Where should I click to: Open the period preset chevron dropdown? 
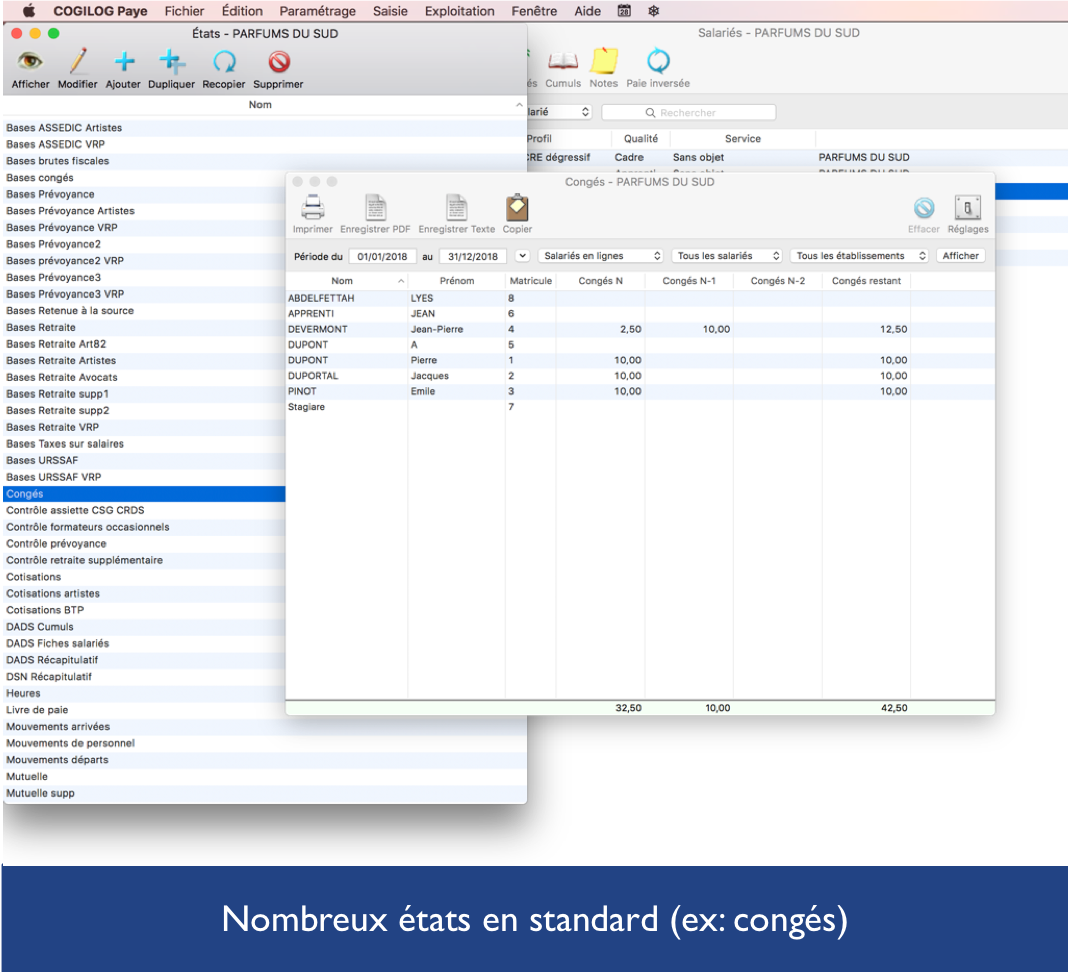tap(522, 256)
